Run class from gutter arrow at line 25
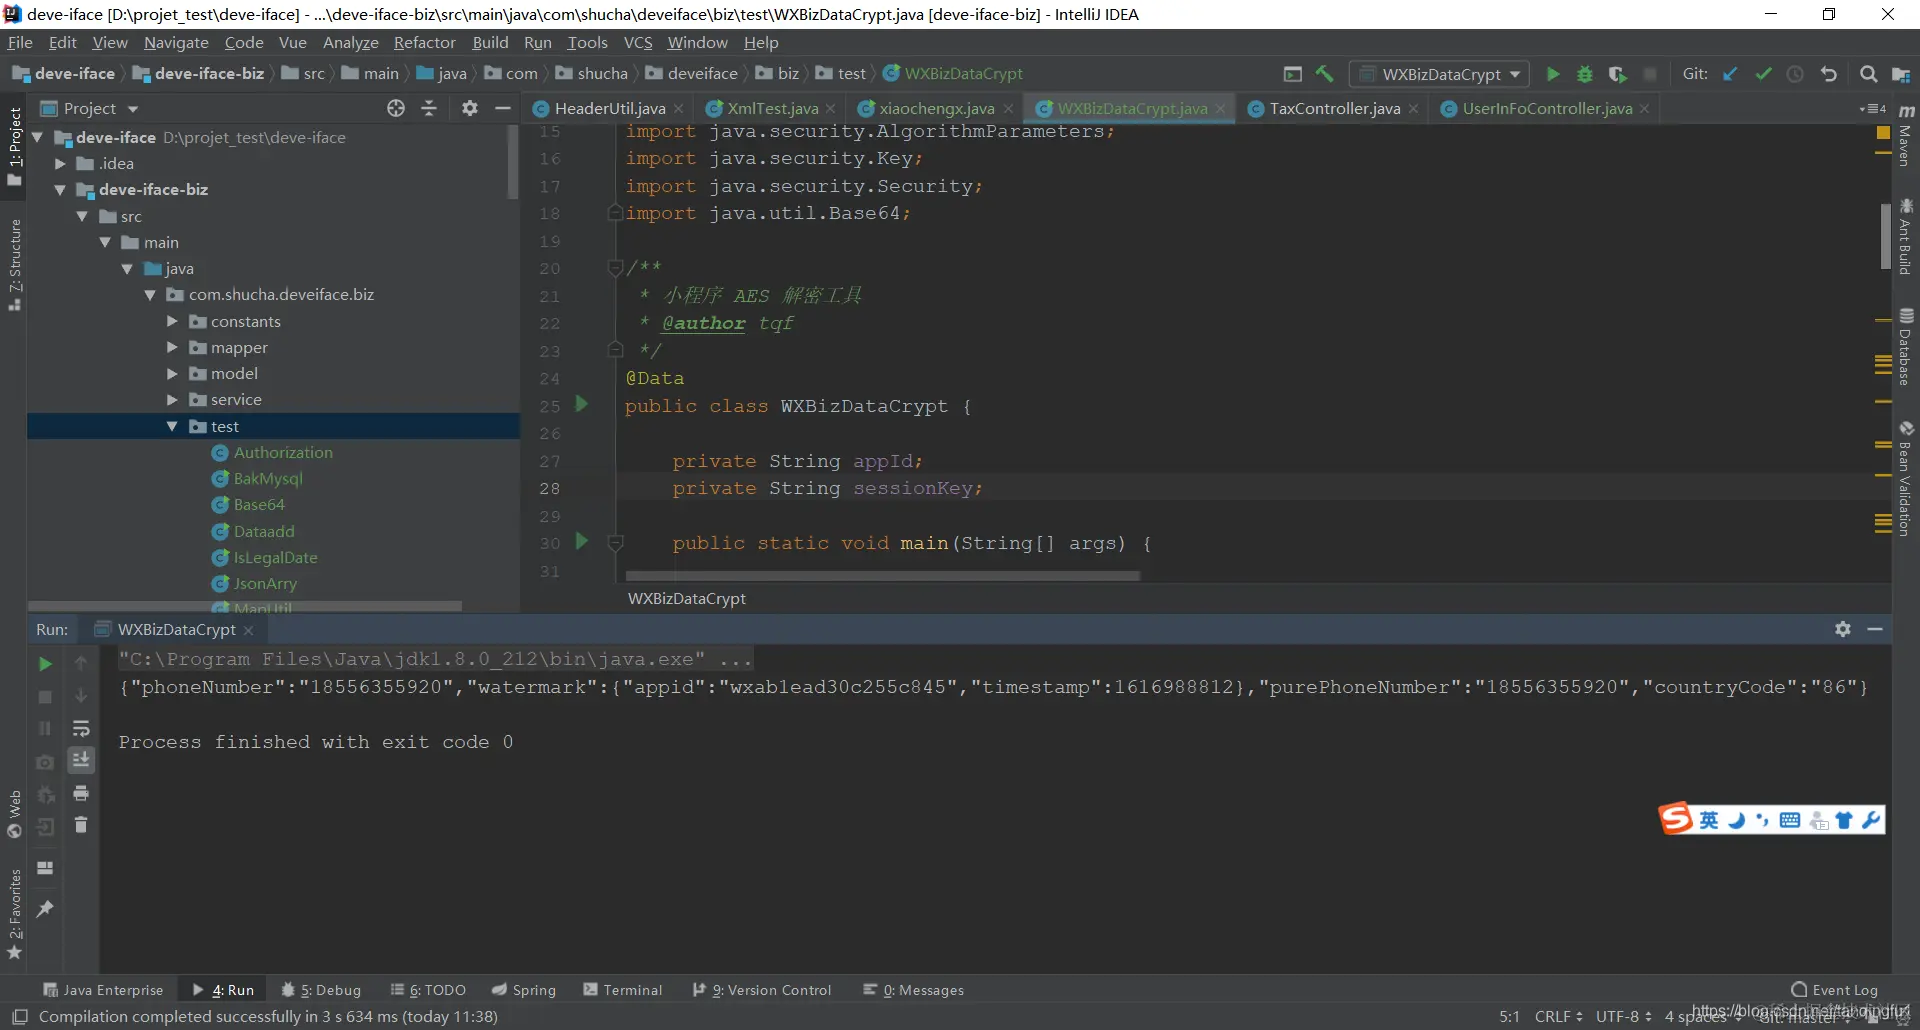The image size is (1920, 1030). [x=581, y=404]
